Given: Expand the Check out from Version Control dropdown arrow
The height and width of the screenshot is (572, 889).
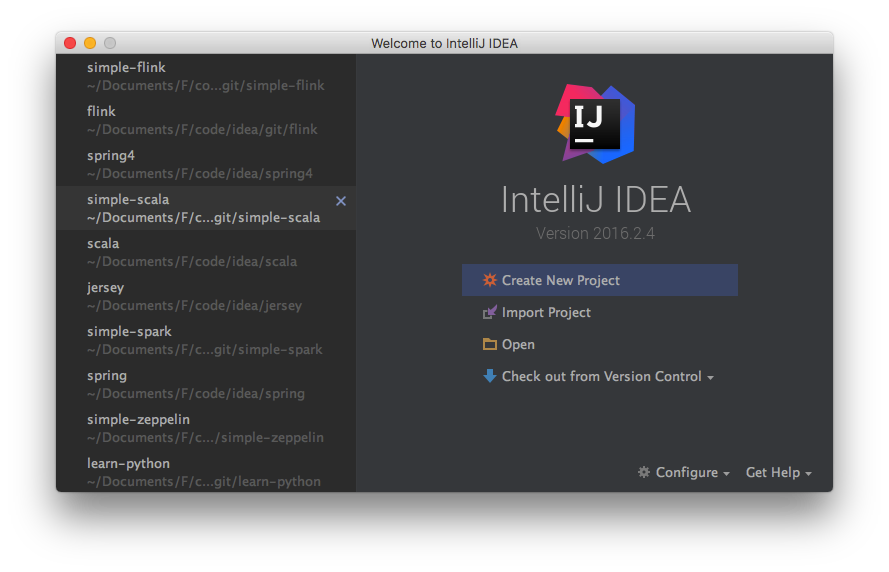Looking at the screenshot, I should [x=711, y=378].
